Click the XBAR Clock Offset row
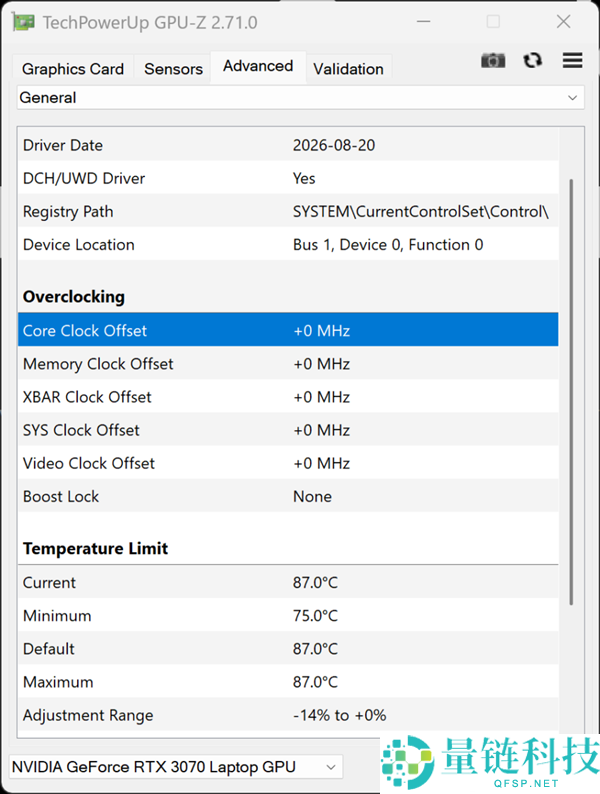Viewport: 600px width, 794px height. click(x=288, y=396)
